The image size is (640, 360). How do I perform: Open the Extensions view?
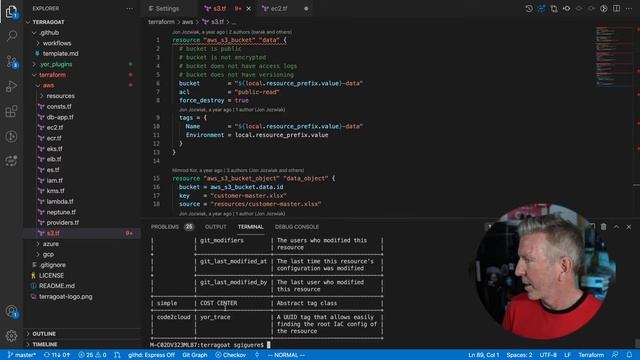point(11,111)
